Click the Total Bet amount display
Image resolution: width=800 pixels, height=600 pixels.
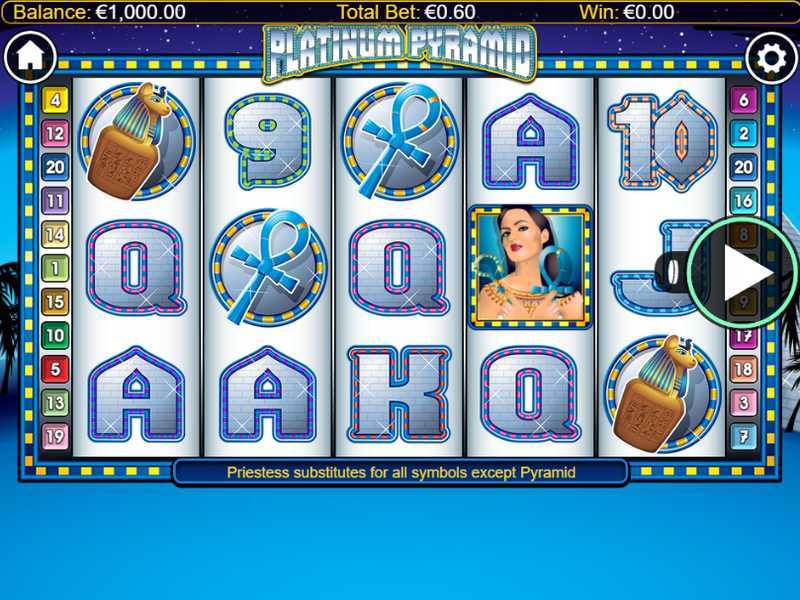pos(407,12)
